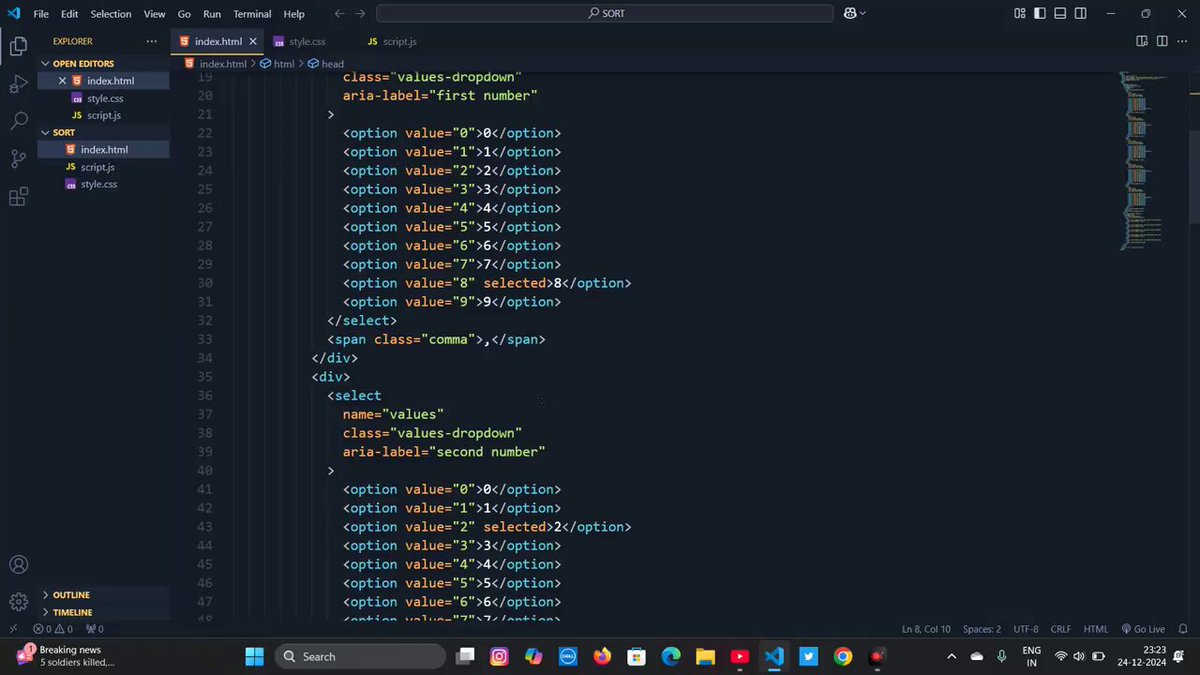Click the SORT command center search box
Viewport: 1200px width, 675px height.
[605, 14]
